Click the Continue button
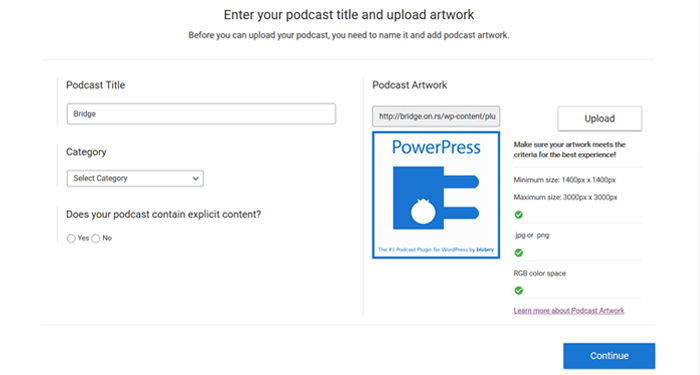700x375 pixels. 609,356
